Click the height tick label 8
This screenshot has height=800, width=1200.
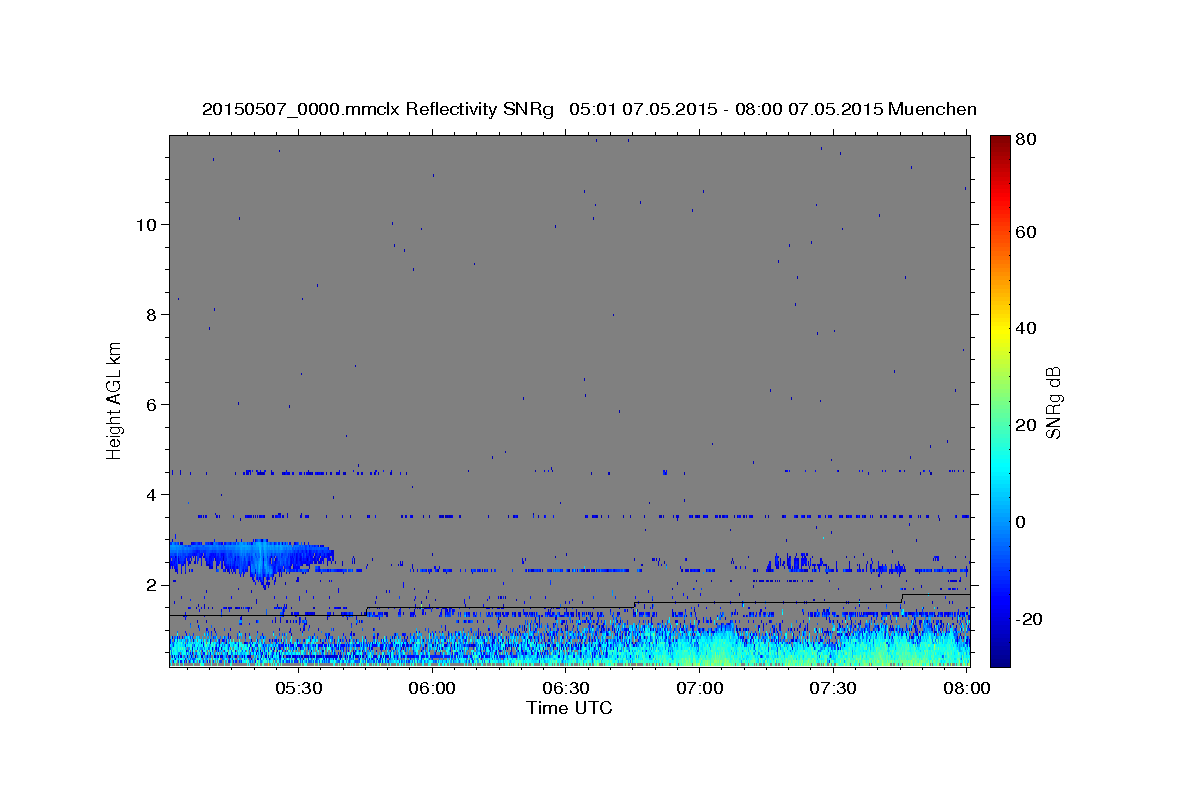tap(152, 315)
